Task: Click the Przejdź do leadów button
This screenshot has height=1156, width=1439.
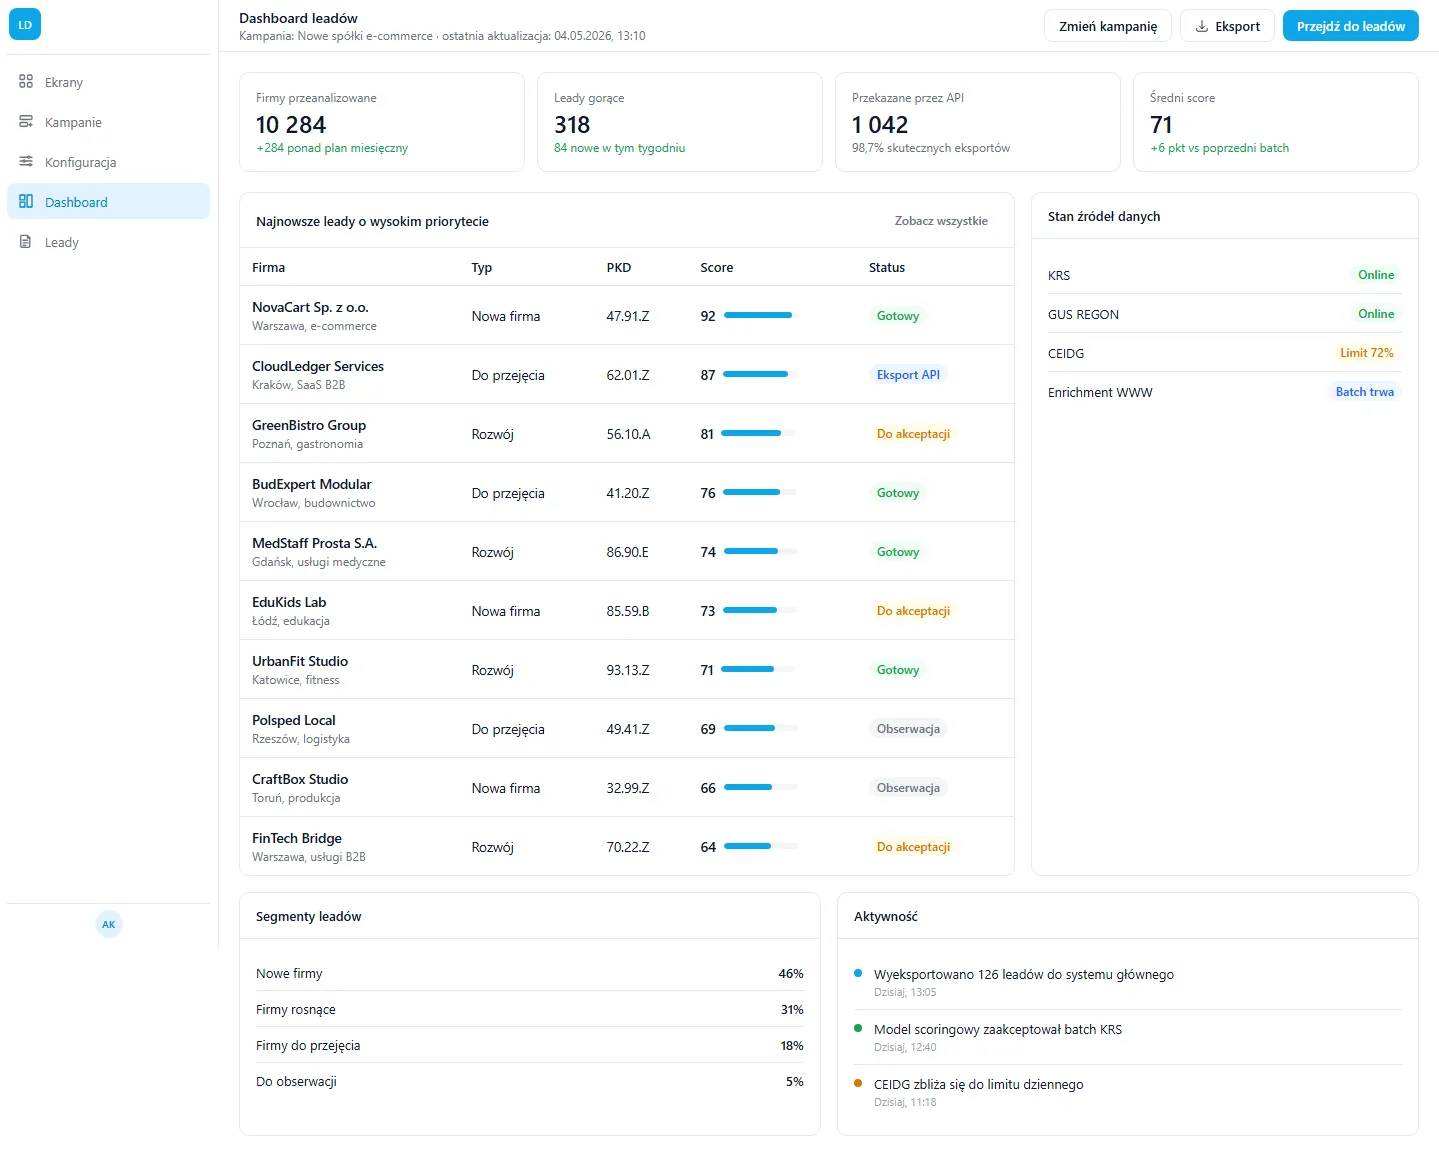Action: click(x=1351, y=26)
